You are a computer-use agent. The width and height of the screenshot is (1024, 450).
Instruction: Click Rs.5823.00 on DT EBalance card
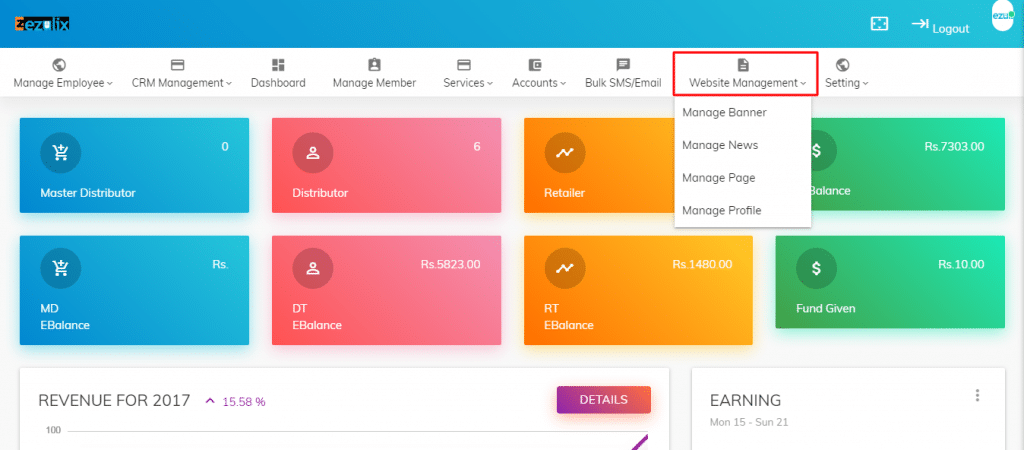pyautogui.click(x=451, y=265)
